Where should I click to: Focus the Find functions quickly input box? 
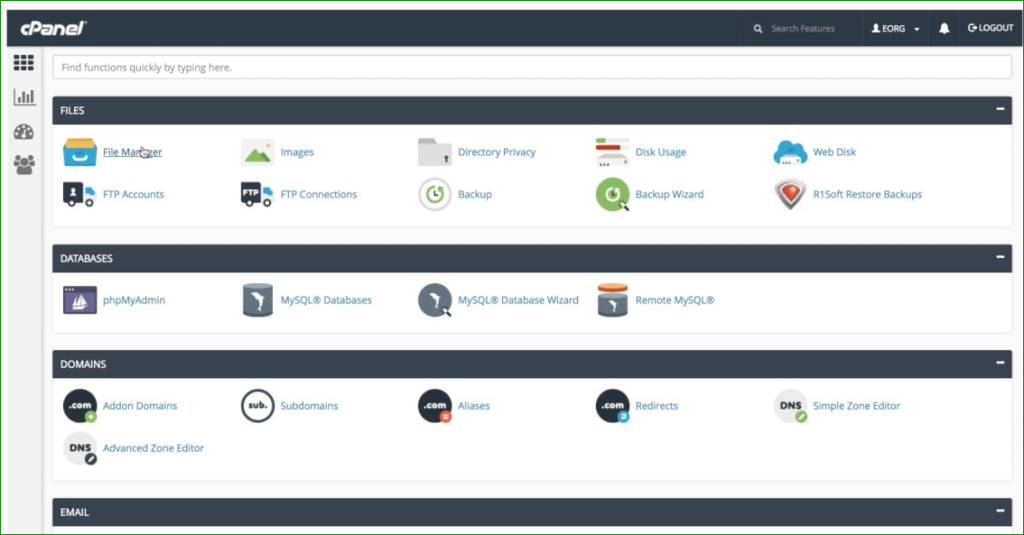pyautogui.click(x=531, y=68)
